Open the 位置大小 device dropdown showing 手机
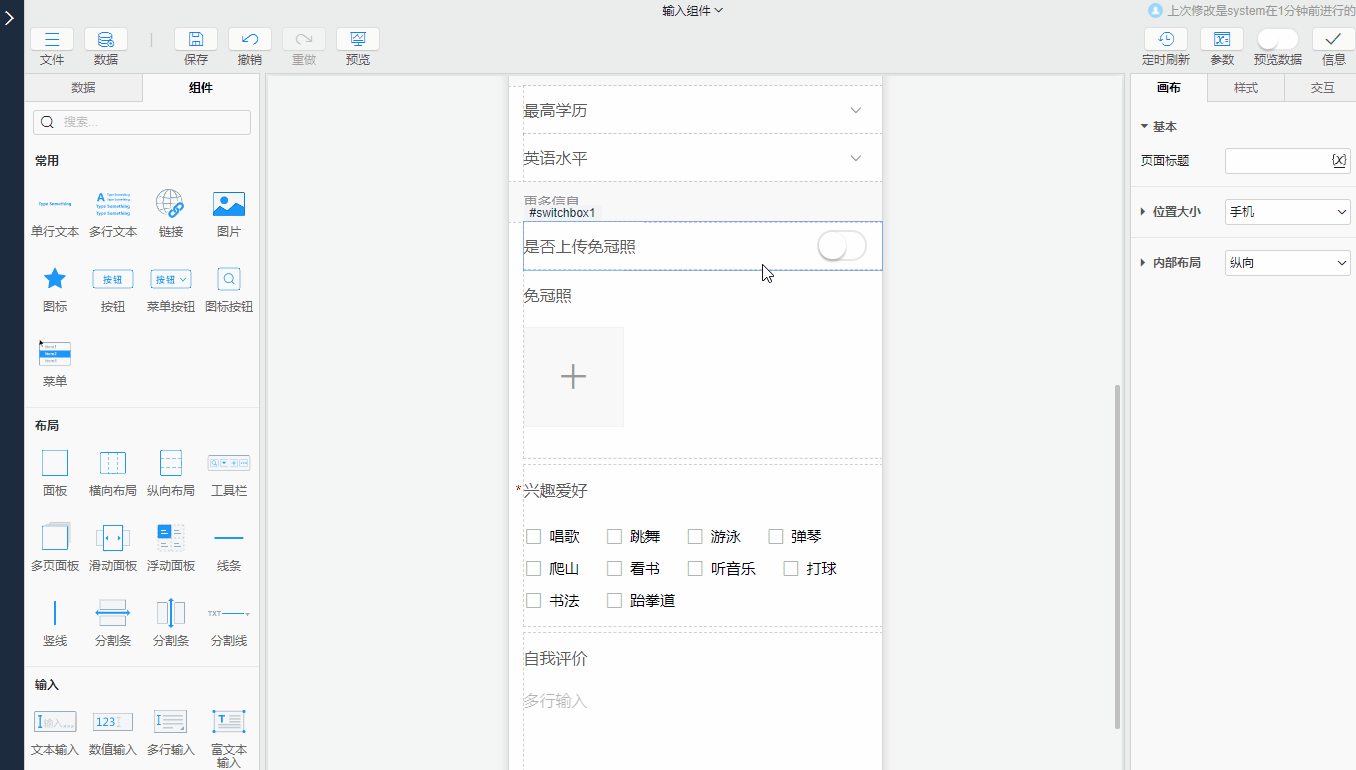Image resolution: width=1356 pixels, height=770 pixels. pos(1287,211)
